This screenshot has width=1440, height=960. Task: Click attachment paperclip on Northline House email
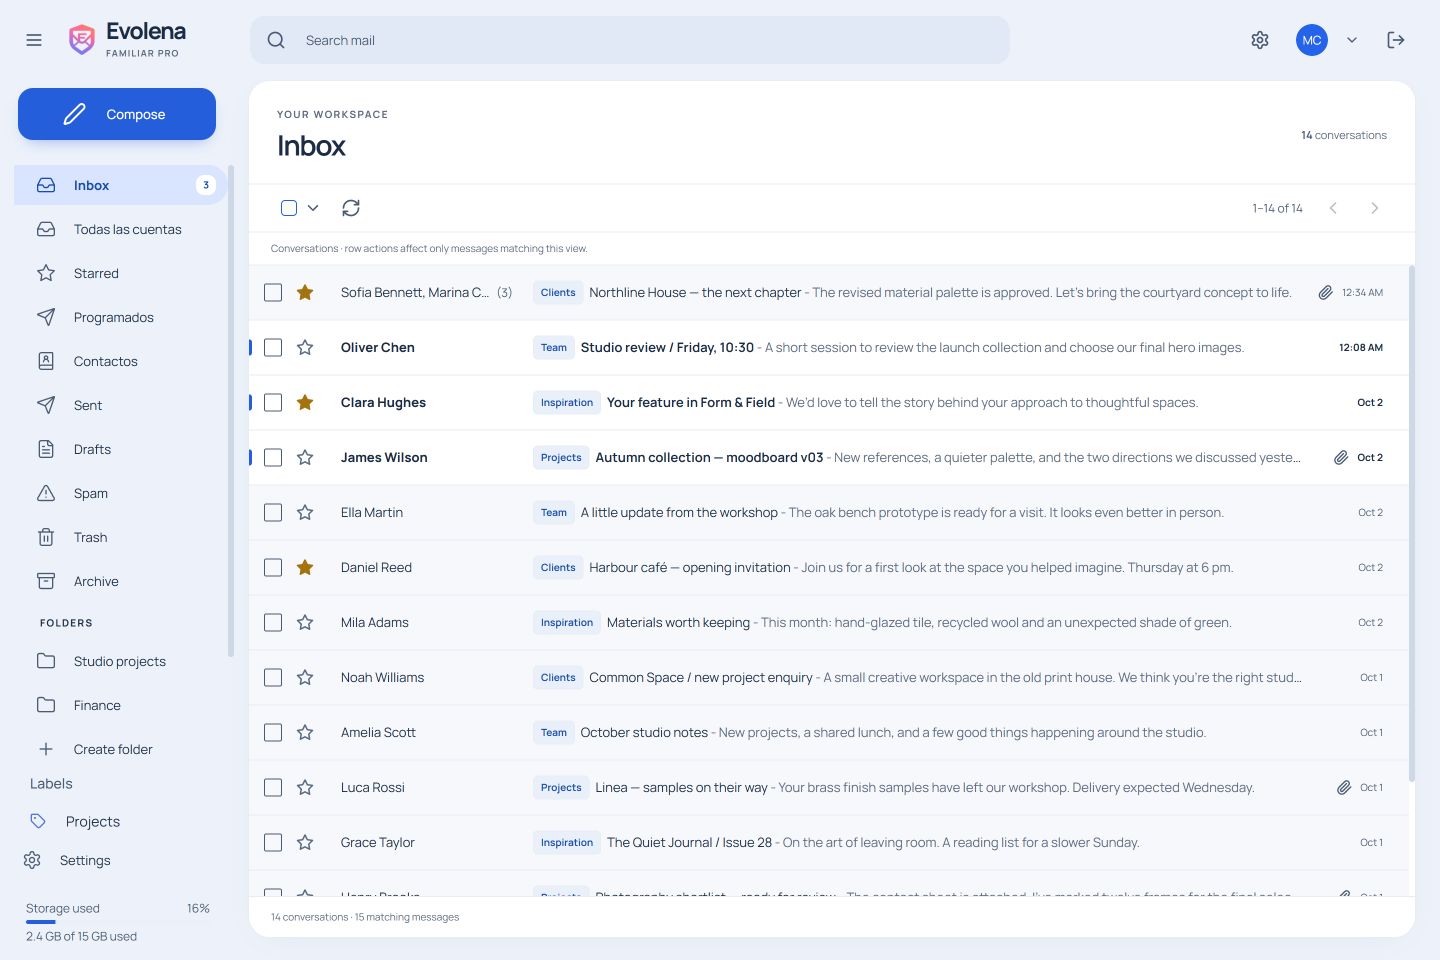pos(1325,292)
